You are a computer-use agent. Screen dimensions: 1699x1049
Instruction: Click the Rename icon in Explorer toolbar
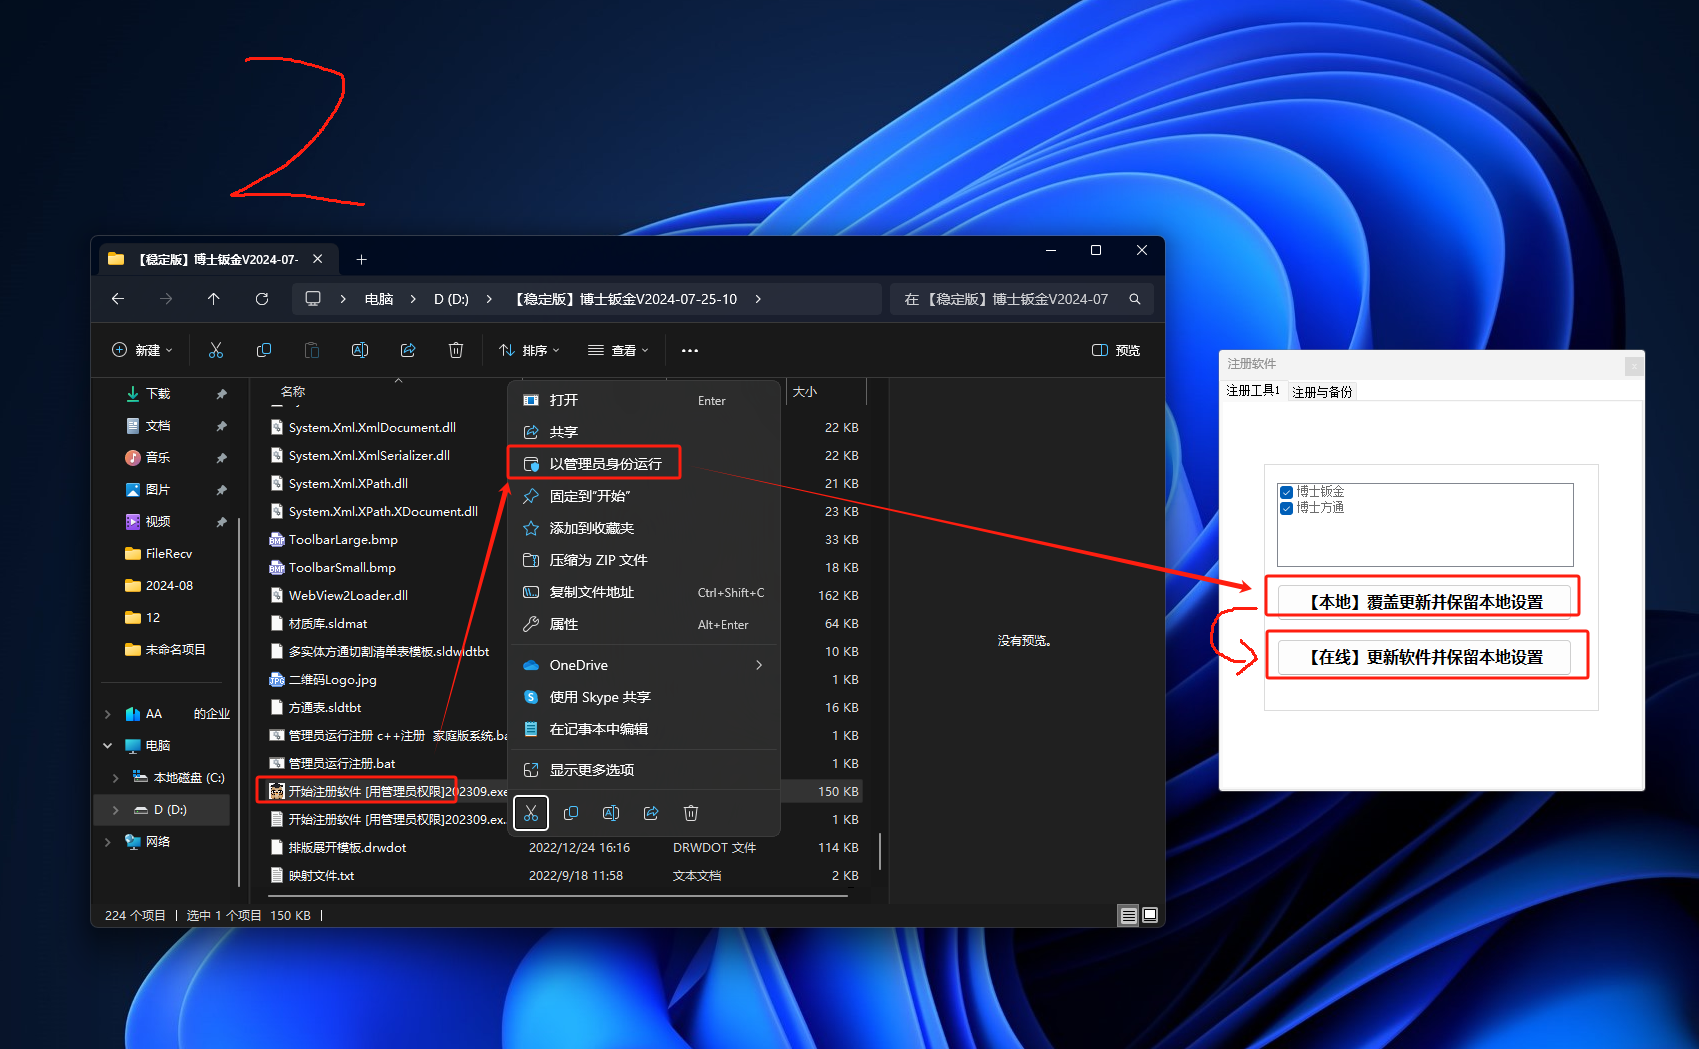click(360, 350)
